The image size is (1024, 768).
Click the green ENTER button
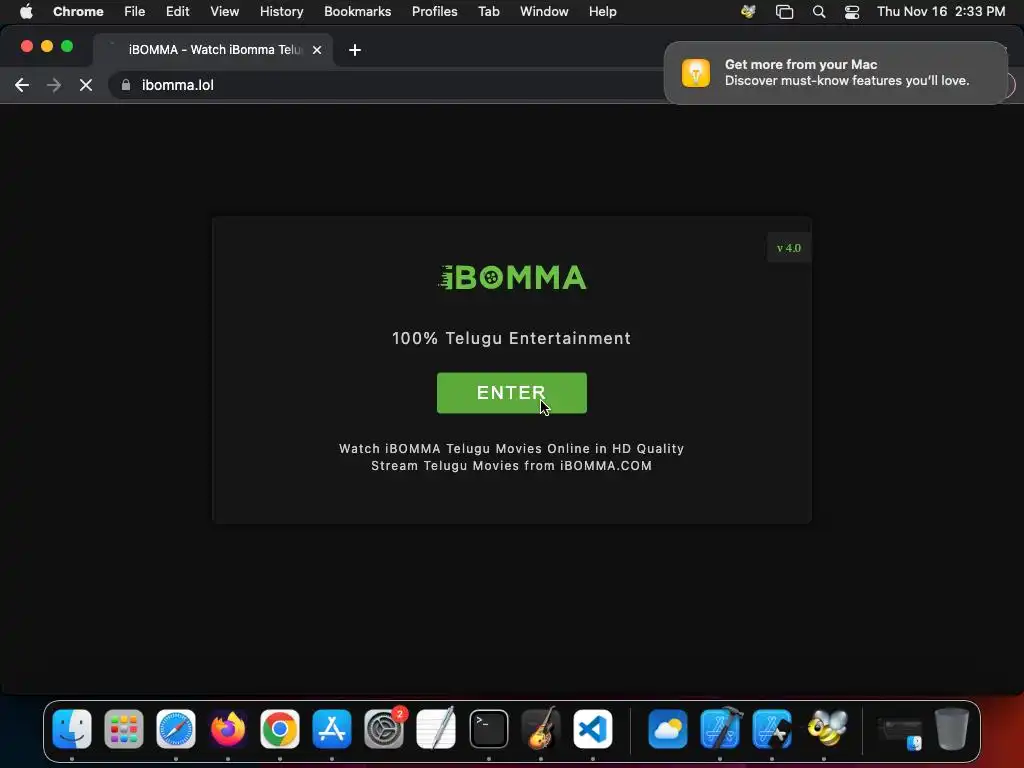tap(511, 392)
